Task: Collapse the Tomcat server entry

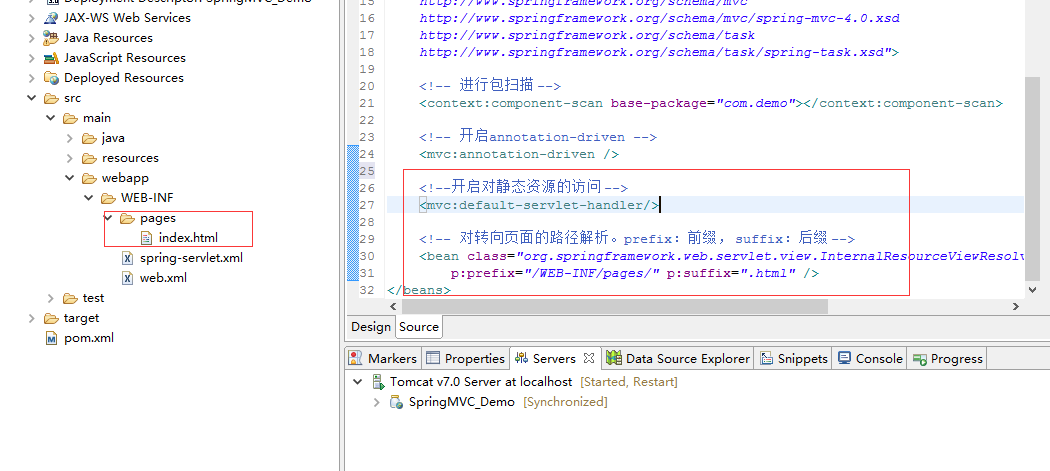Action: pyautogui.click(x=358, y=382)
